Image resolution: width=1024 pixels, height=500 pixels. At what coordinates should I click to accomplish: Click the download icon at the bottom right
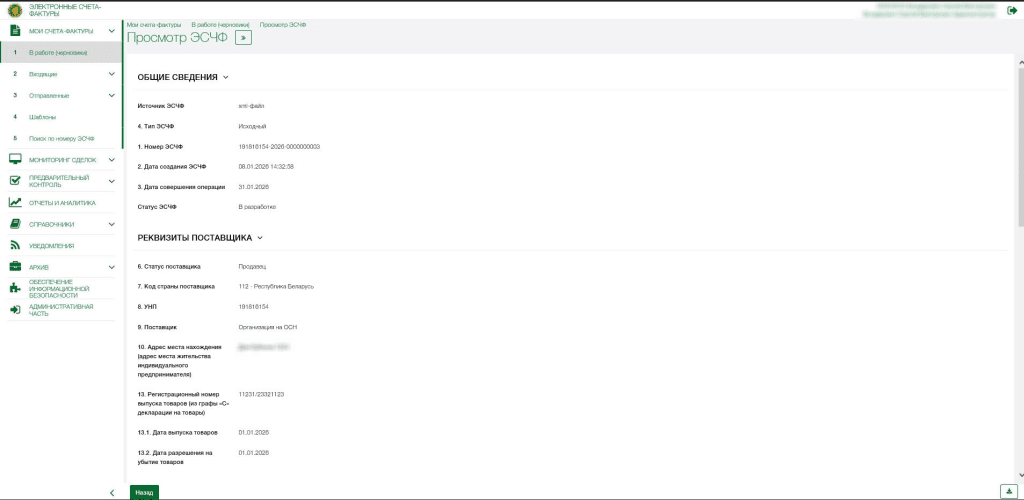pyautogui.click(x=1009, y=492)
